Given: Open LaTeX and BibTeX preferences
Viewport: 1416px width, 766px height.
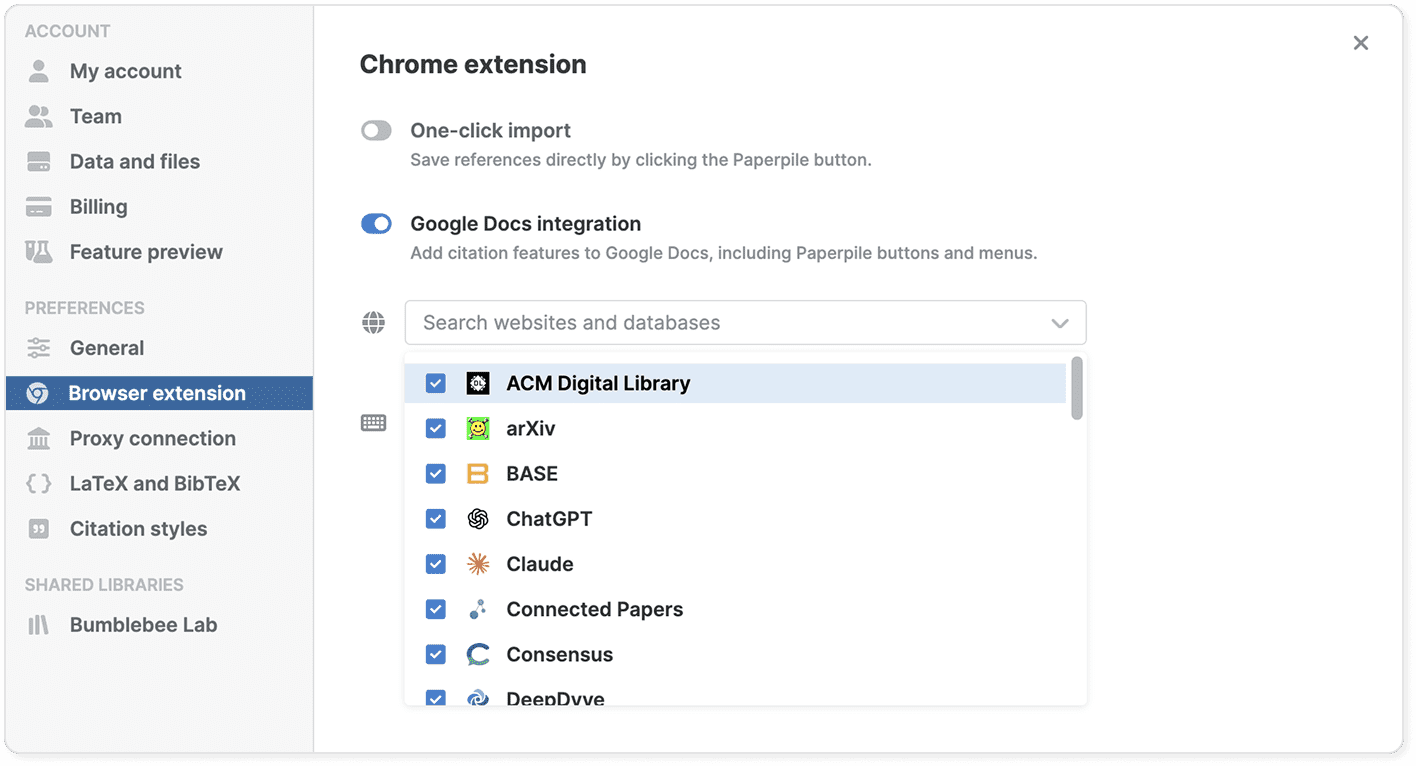Looking at the screenshot, I should [155, 484].
